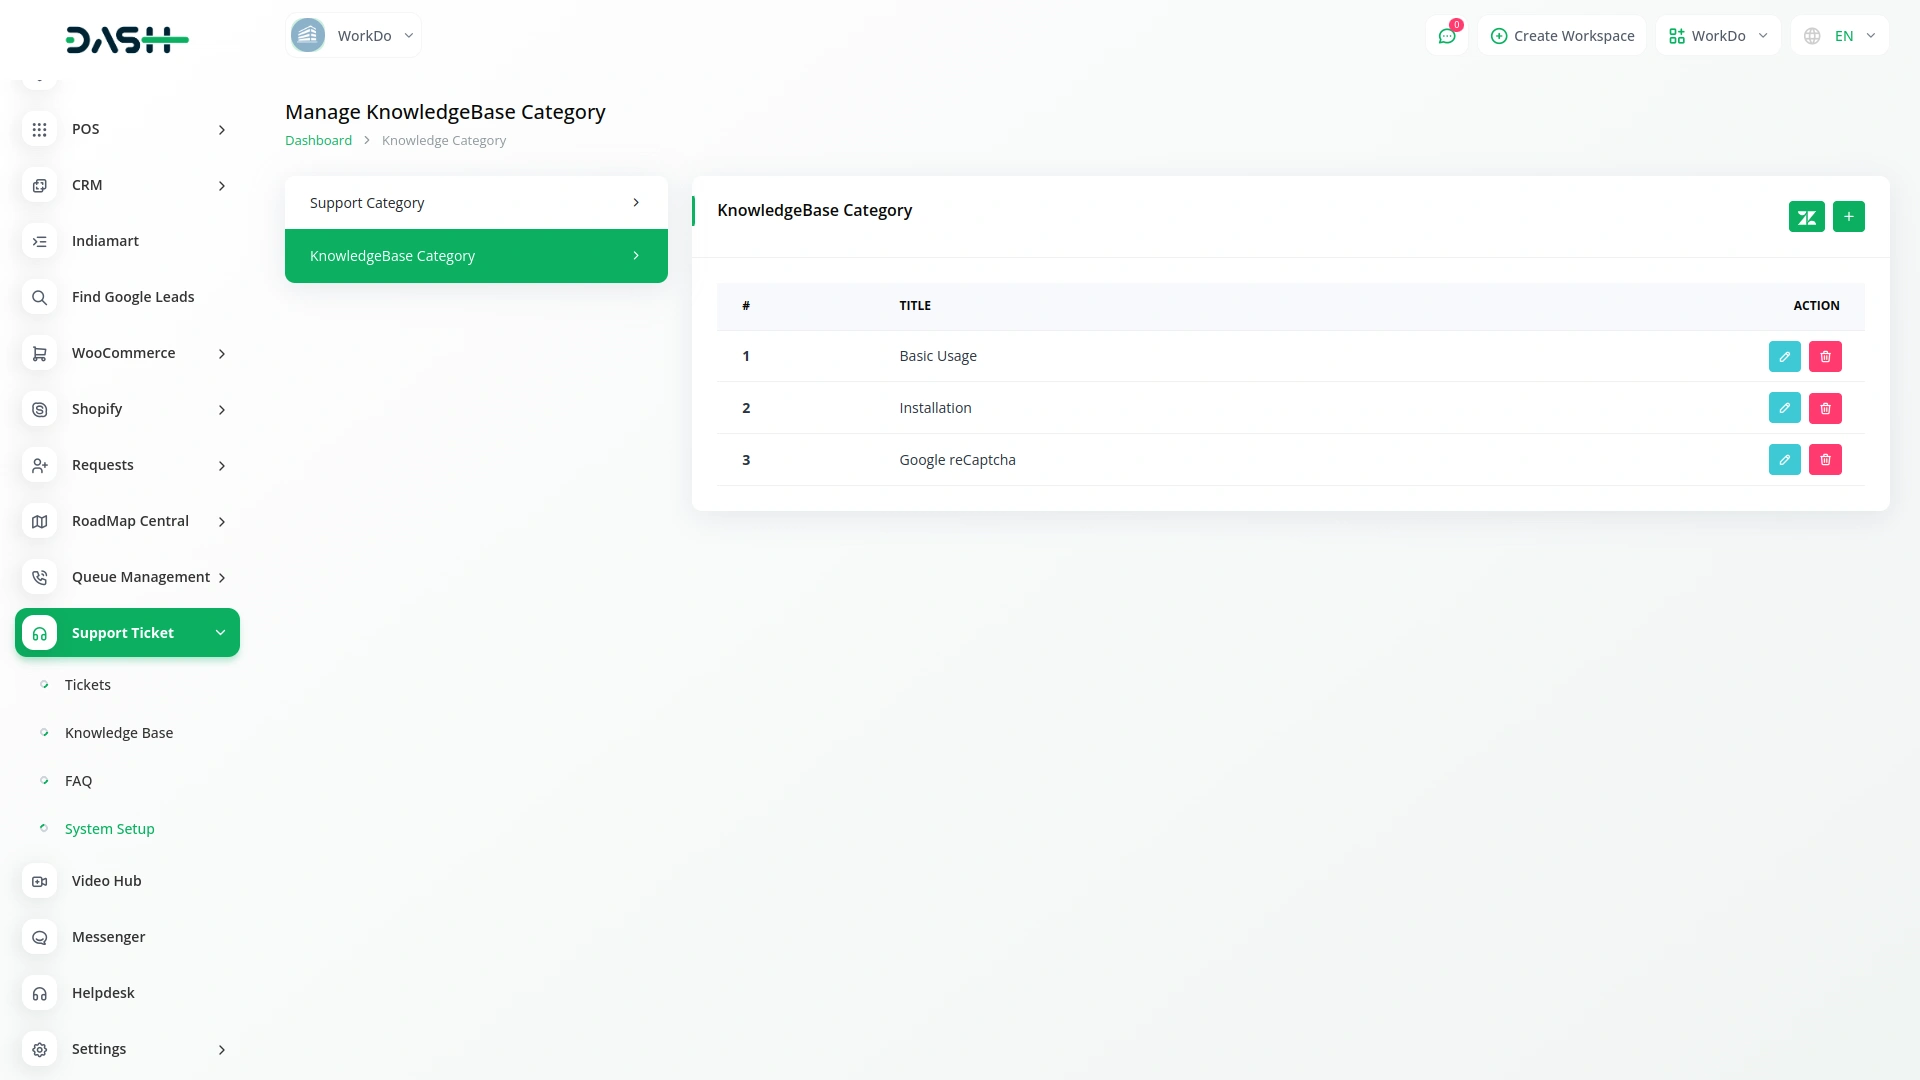This screenshot has width=1920, height=1080.
Task: Switch to the Knowledge Base menu item
Action: [x=119, y=732]
